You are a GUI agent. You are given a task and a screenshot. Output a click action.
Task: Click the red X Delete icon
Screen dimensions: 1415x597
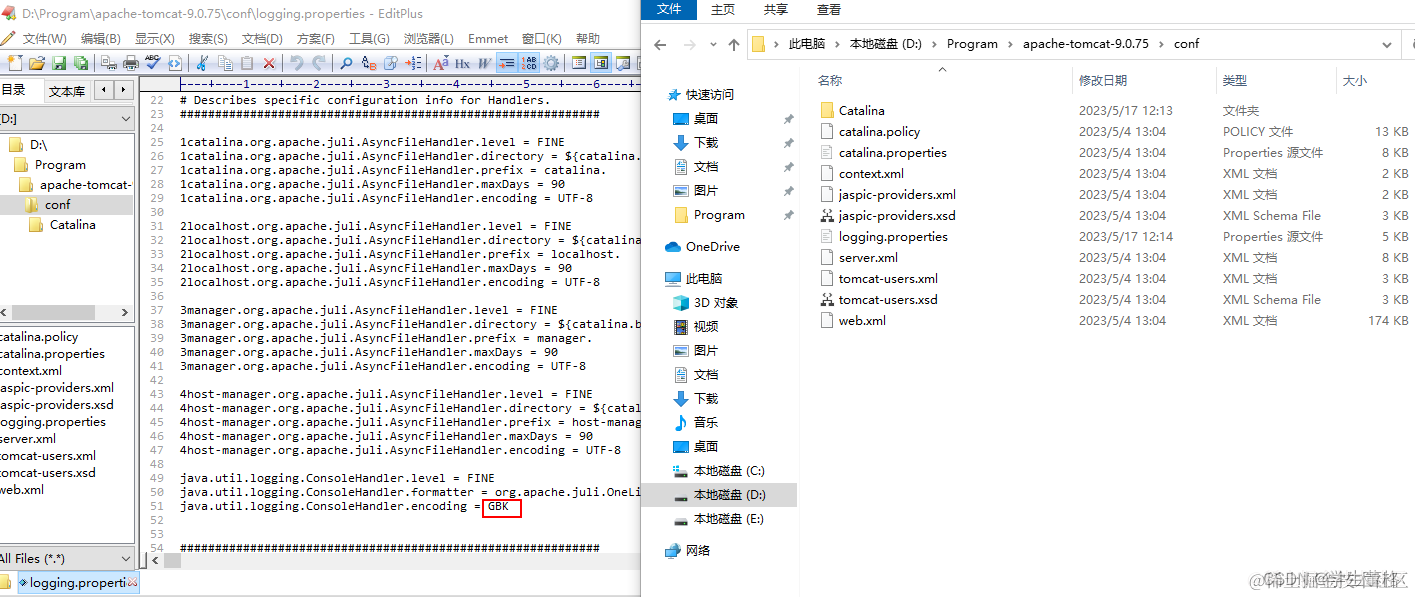pyautogui.click(x=269, y=63)
